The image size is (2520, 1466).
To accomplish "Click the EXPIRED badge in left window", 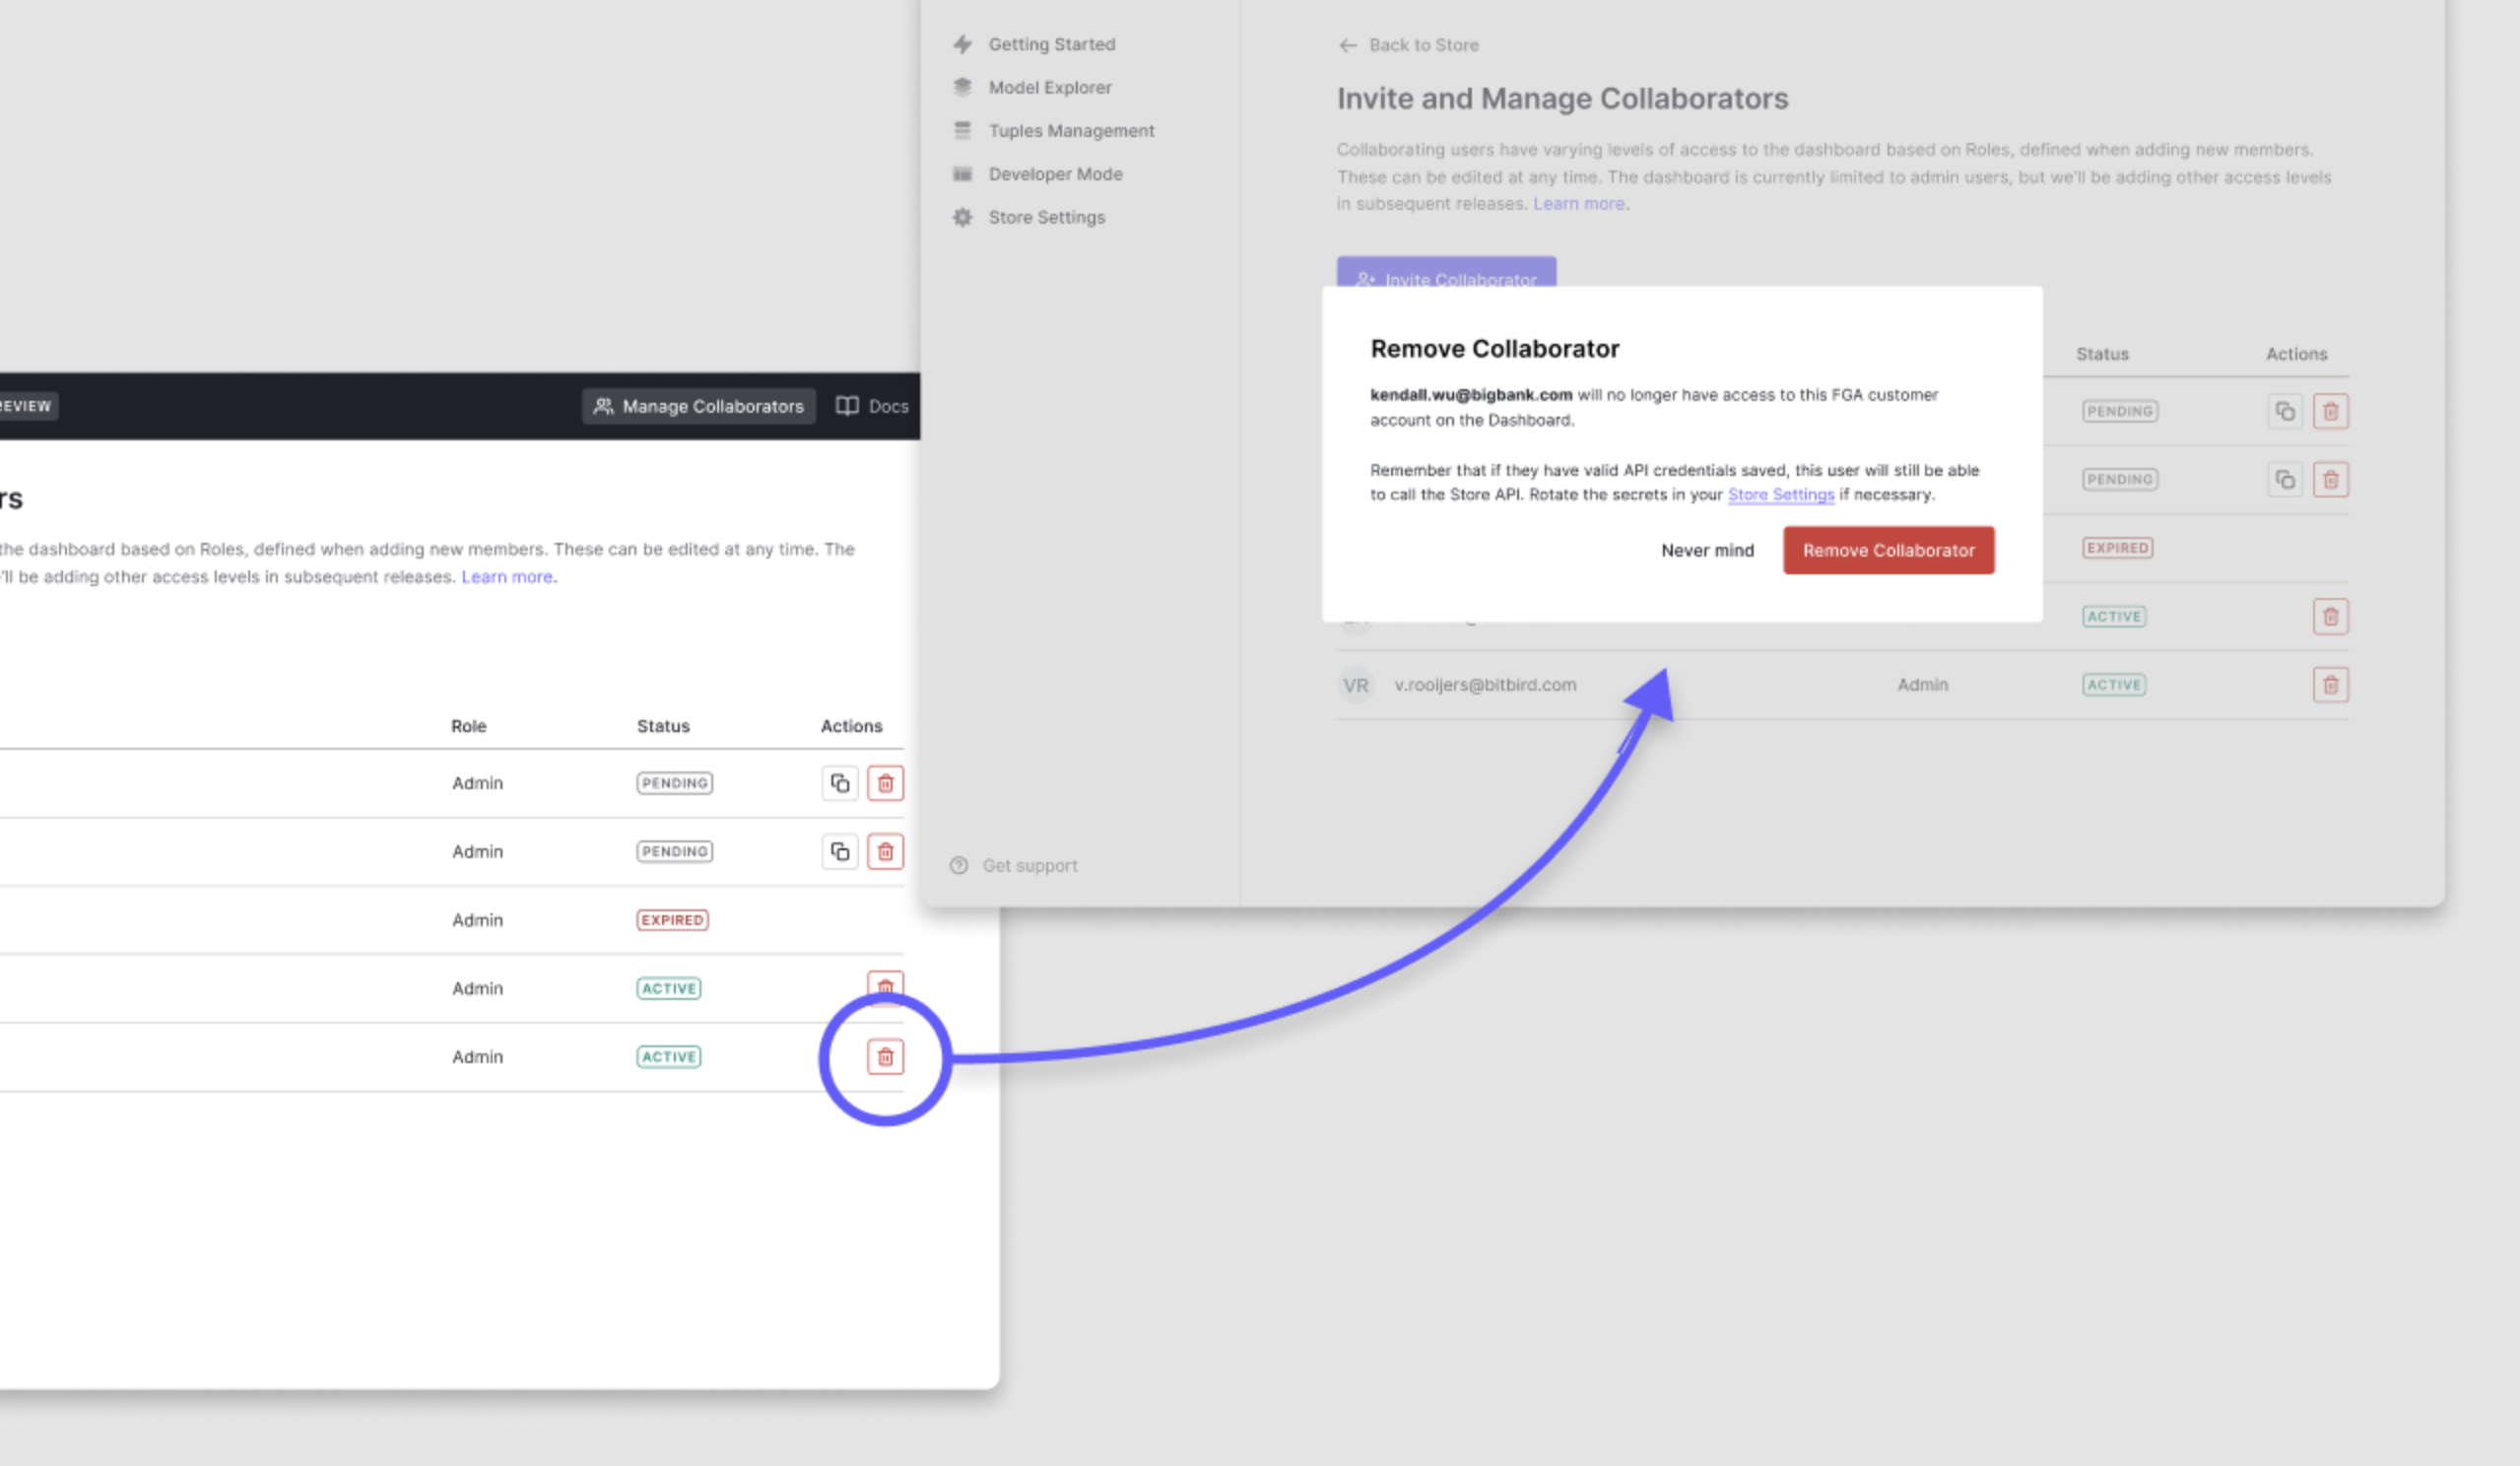I will 672,920.
